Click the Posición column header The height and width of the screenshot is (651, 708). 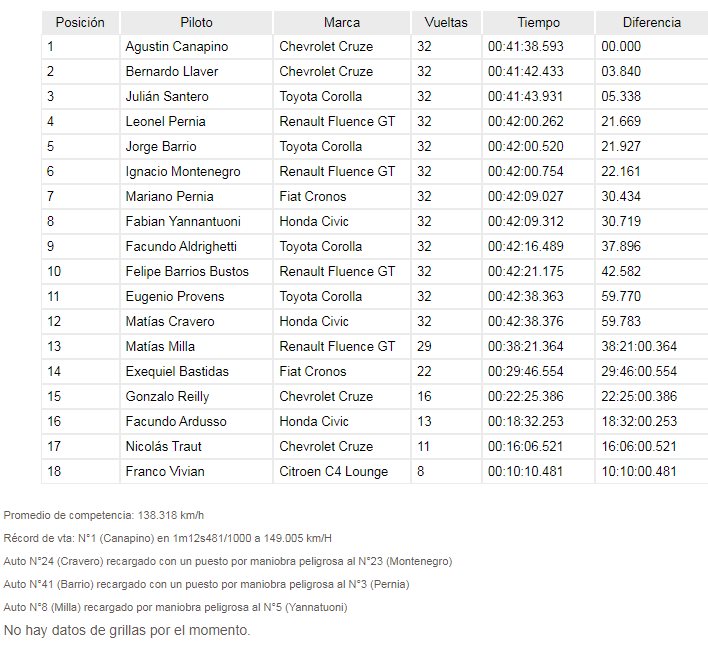[x=80, y=22]
